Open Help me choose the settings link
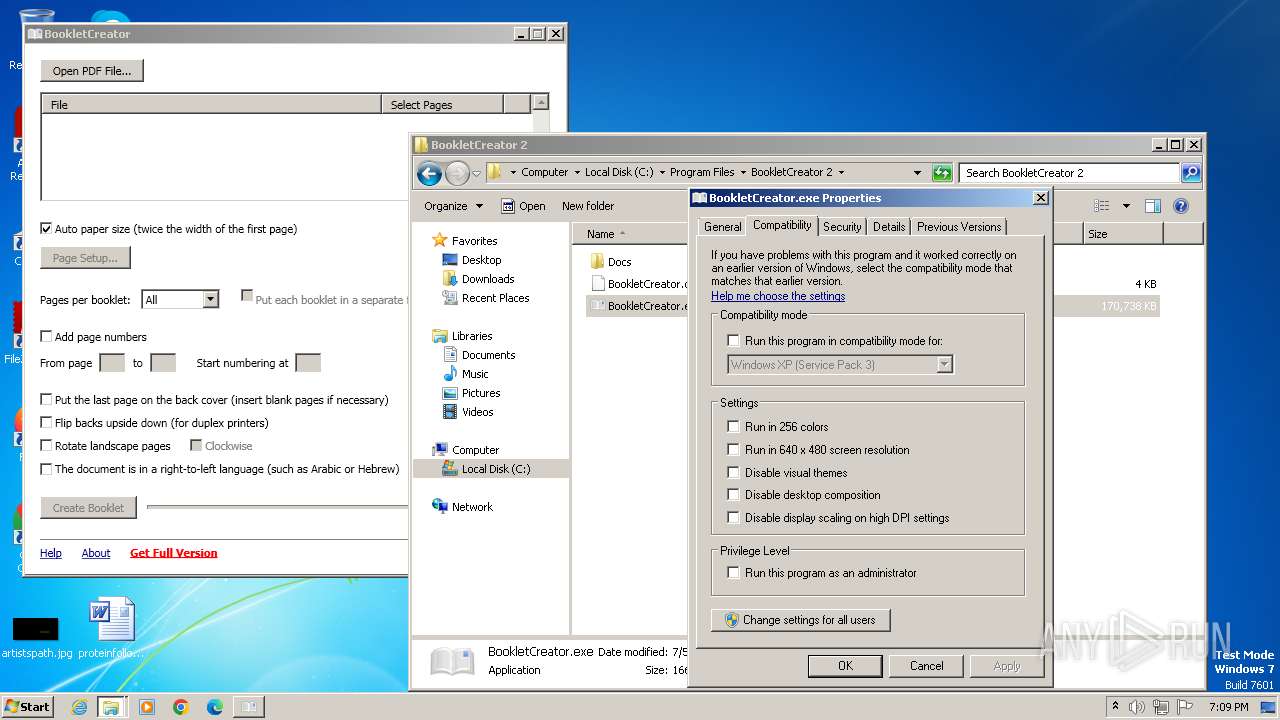 click(x=778, y=296)
